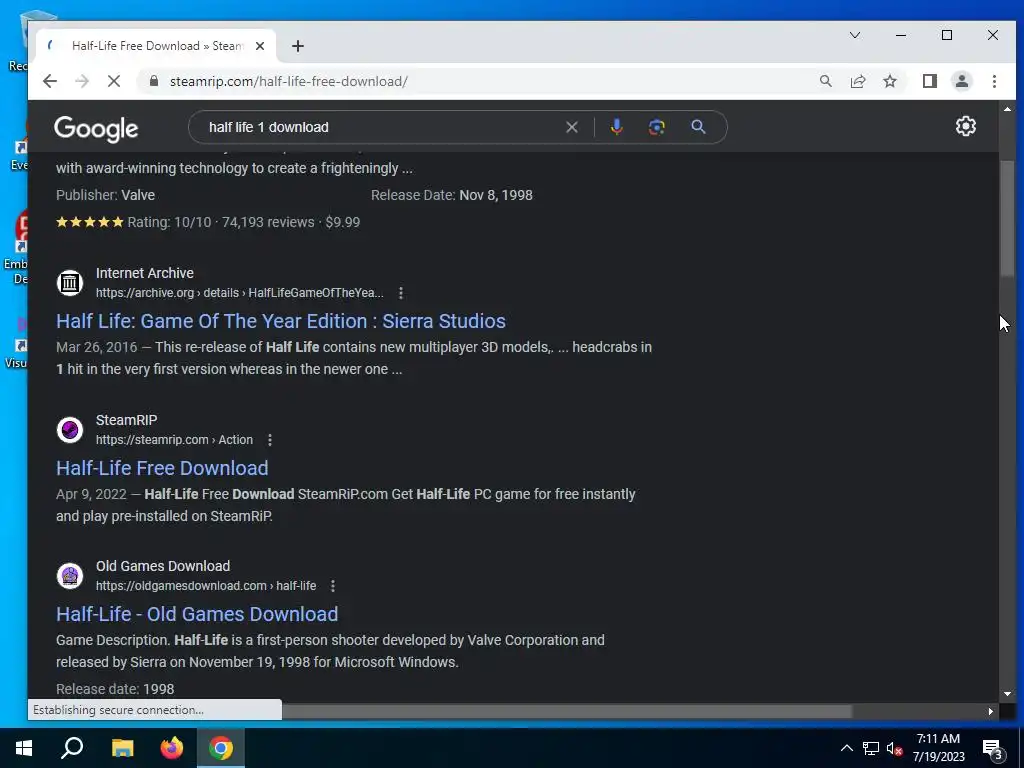Open the Windows Start menu
Screen dimensions: 1024x768
24,748
